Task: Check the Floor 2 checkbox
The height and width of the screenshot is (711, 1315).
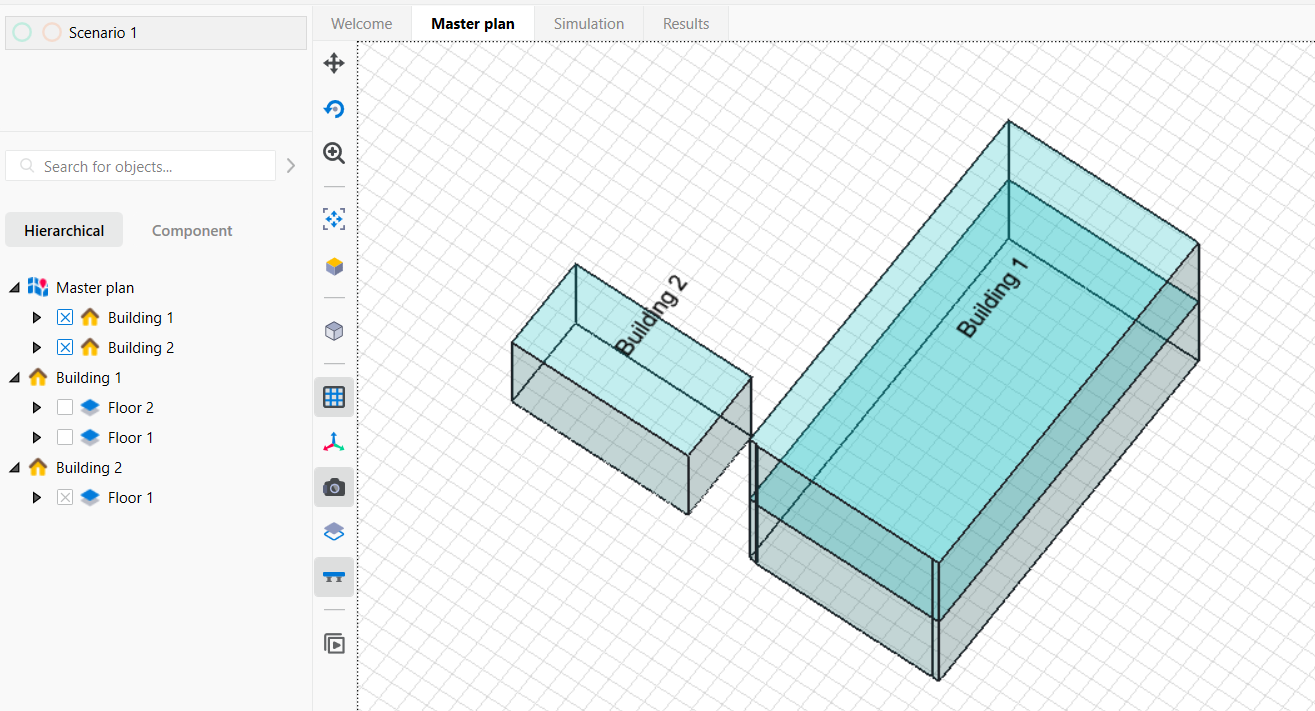Action: (65, 408)
